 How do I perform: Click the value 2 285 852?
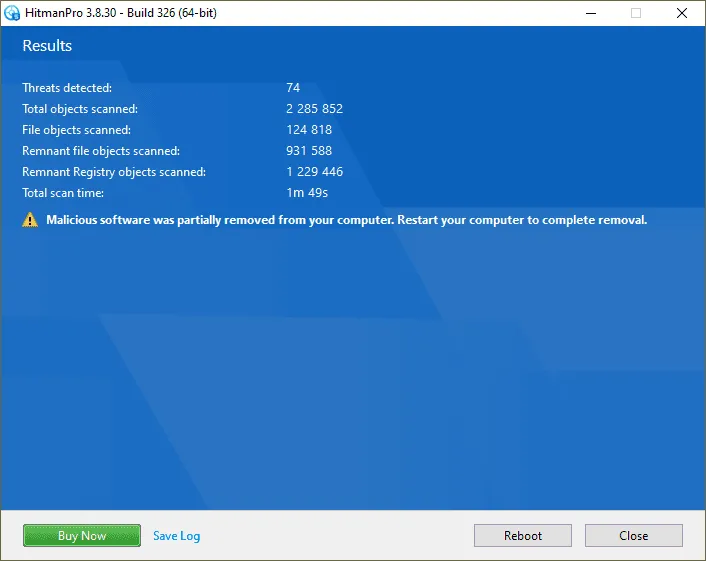click(315, 109)
